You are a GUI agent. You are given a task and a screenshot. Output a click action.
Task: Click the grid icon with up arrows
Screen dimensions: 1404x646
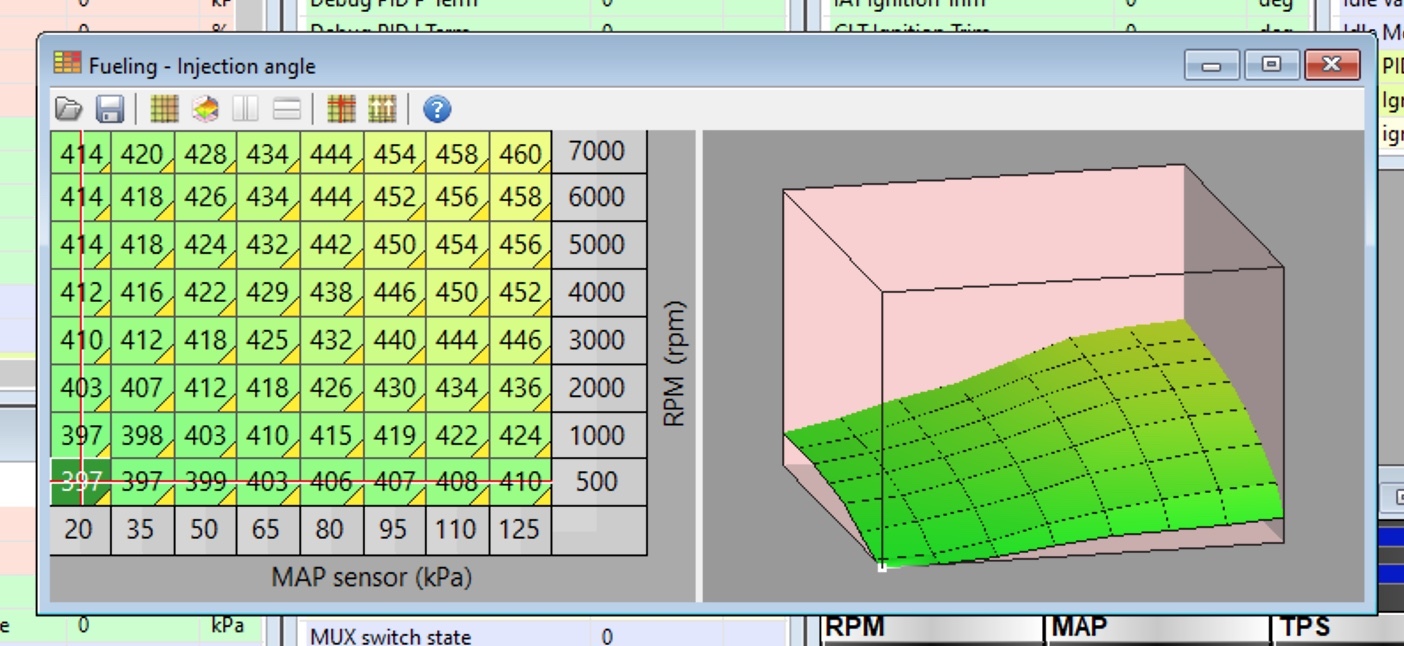point(382,109)
